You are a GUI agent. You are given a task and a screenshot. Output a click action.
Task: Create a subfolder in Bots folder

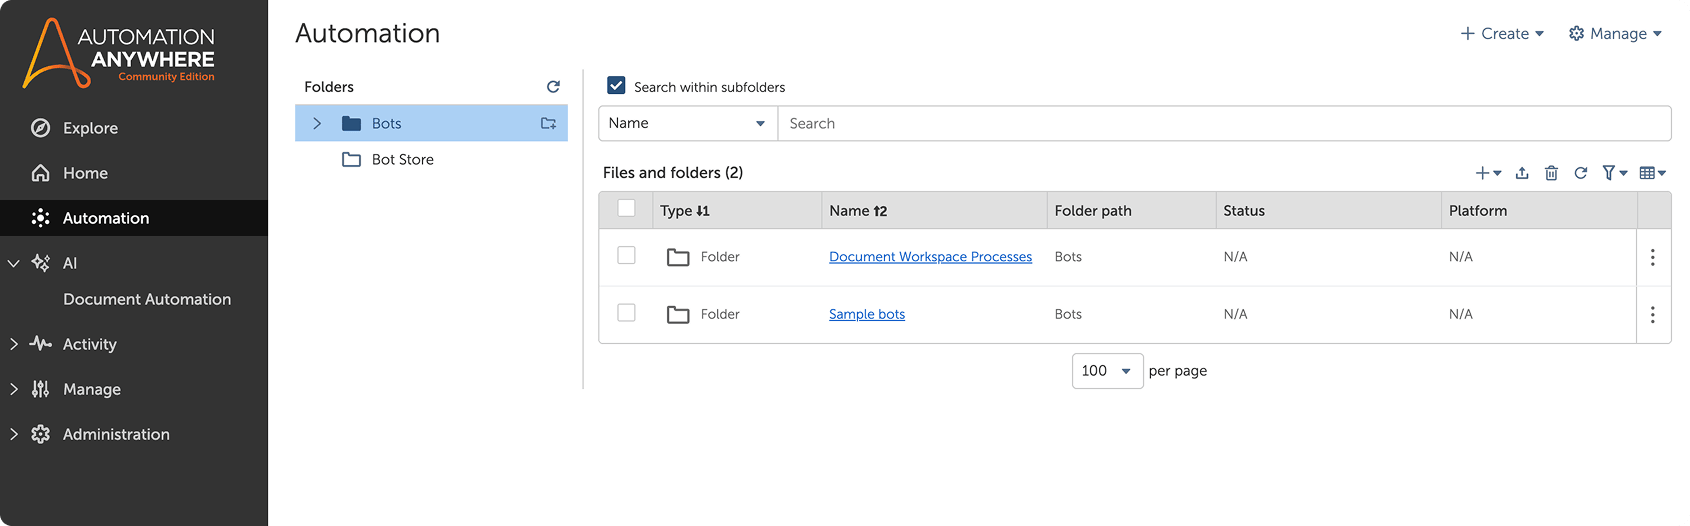[x=548, y=123]
